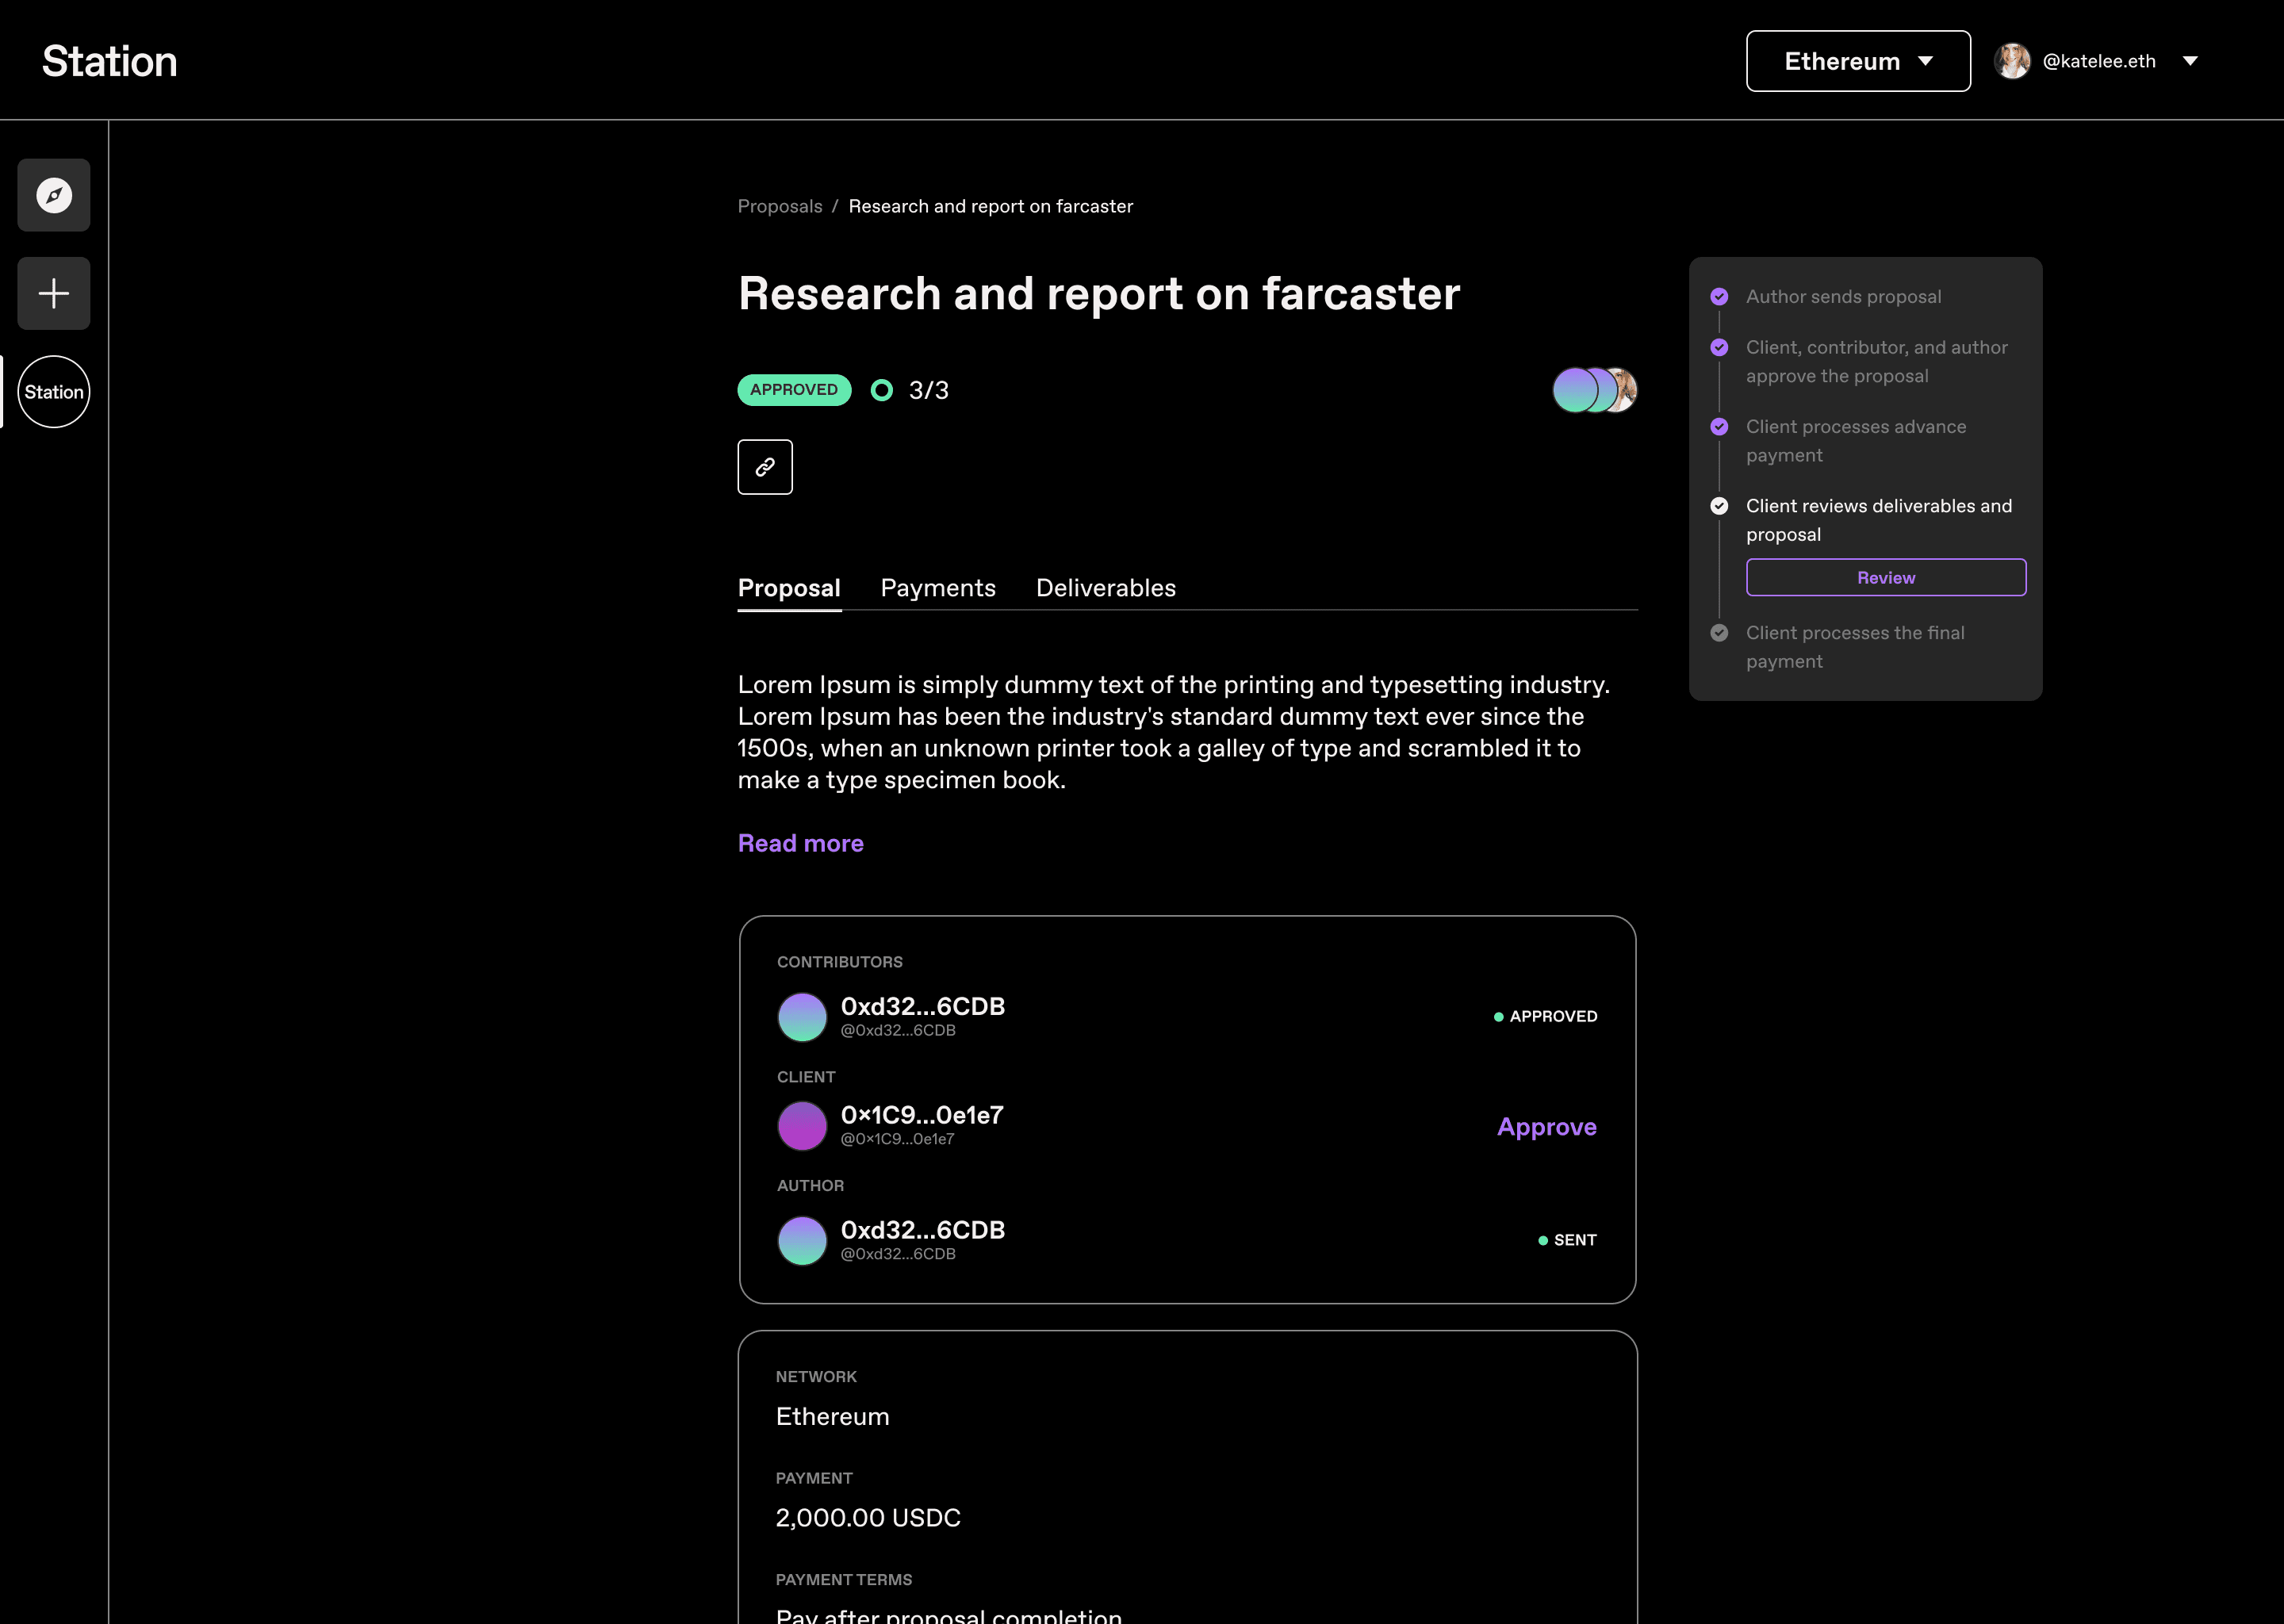
Task: Click the contributor 0xd32...6CDB gradient avatar
Action: [802, 1017]
